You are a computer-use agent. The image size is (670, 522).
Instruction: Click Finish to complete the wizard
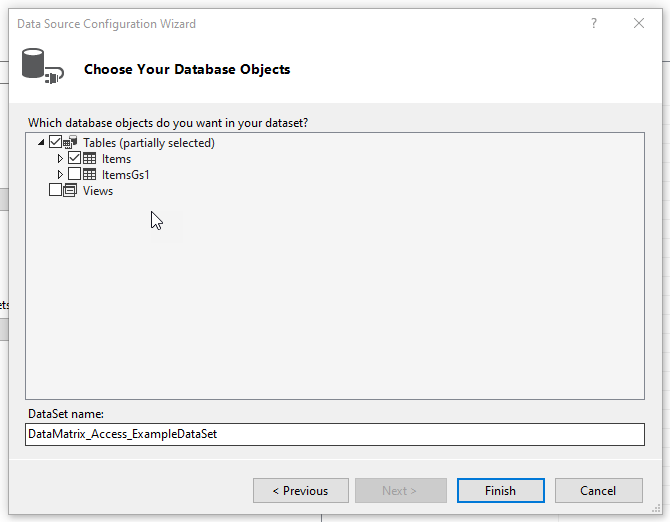[x=500, y=490]
